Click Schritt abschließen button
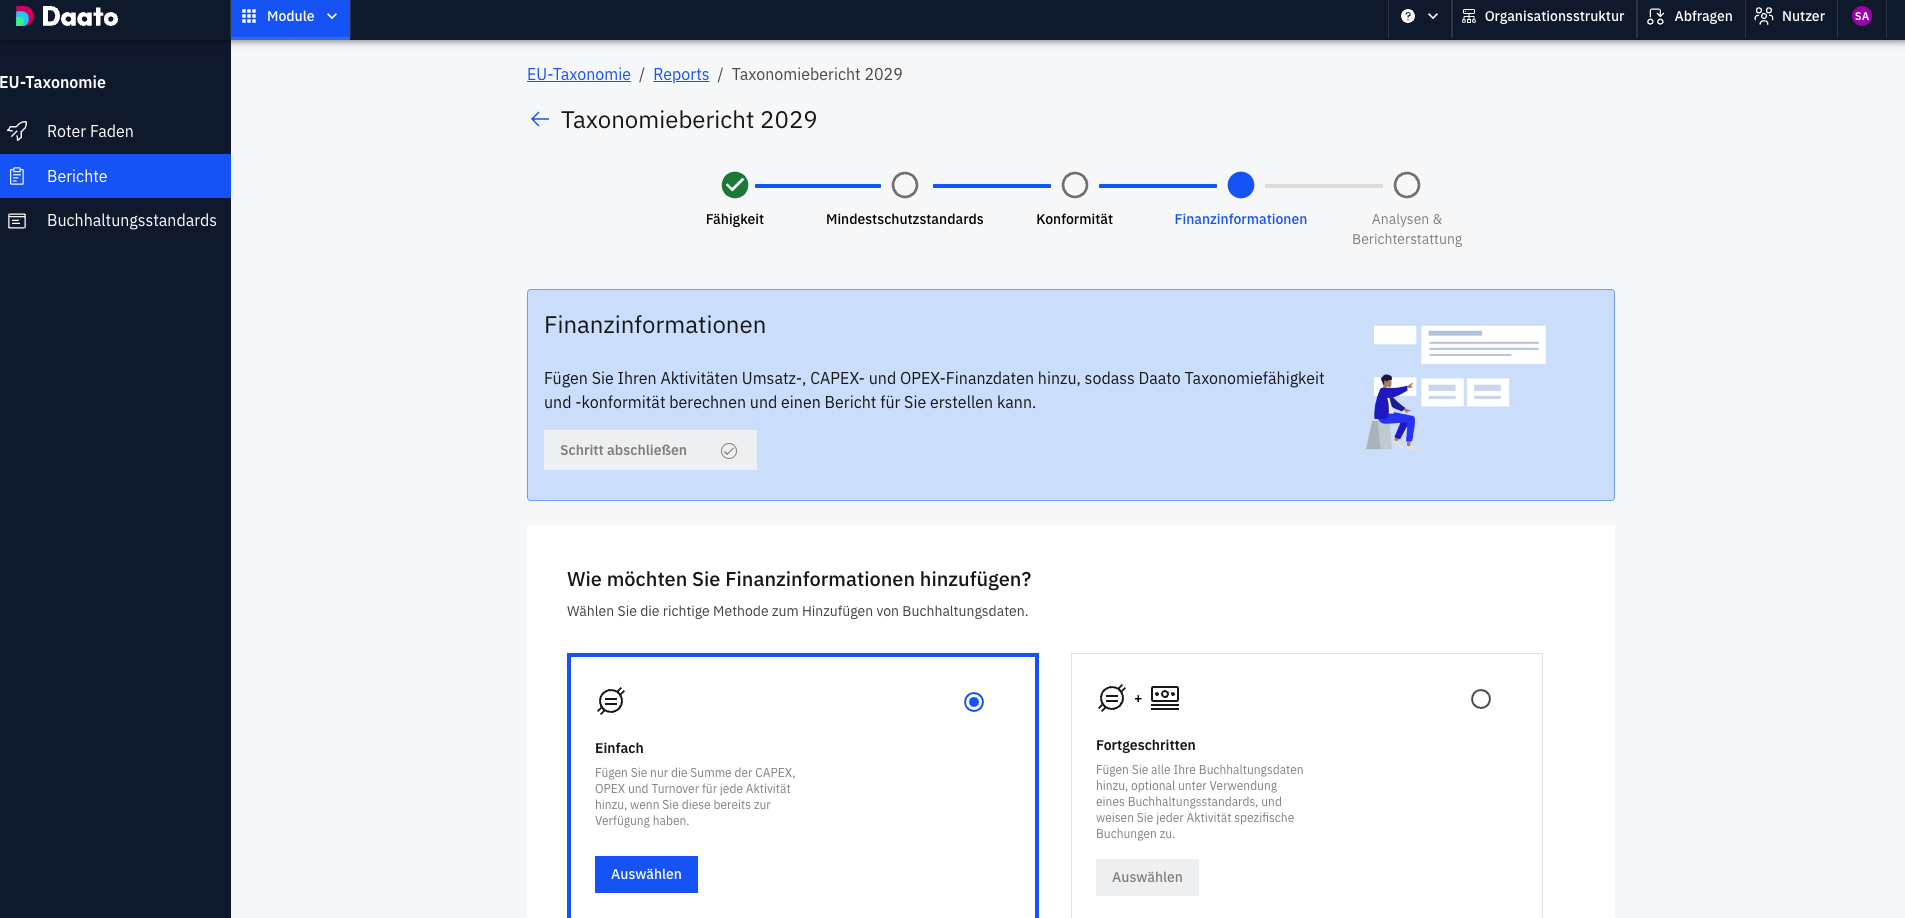This screenshot has height=918, width=1905. pos(650,450)
